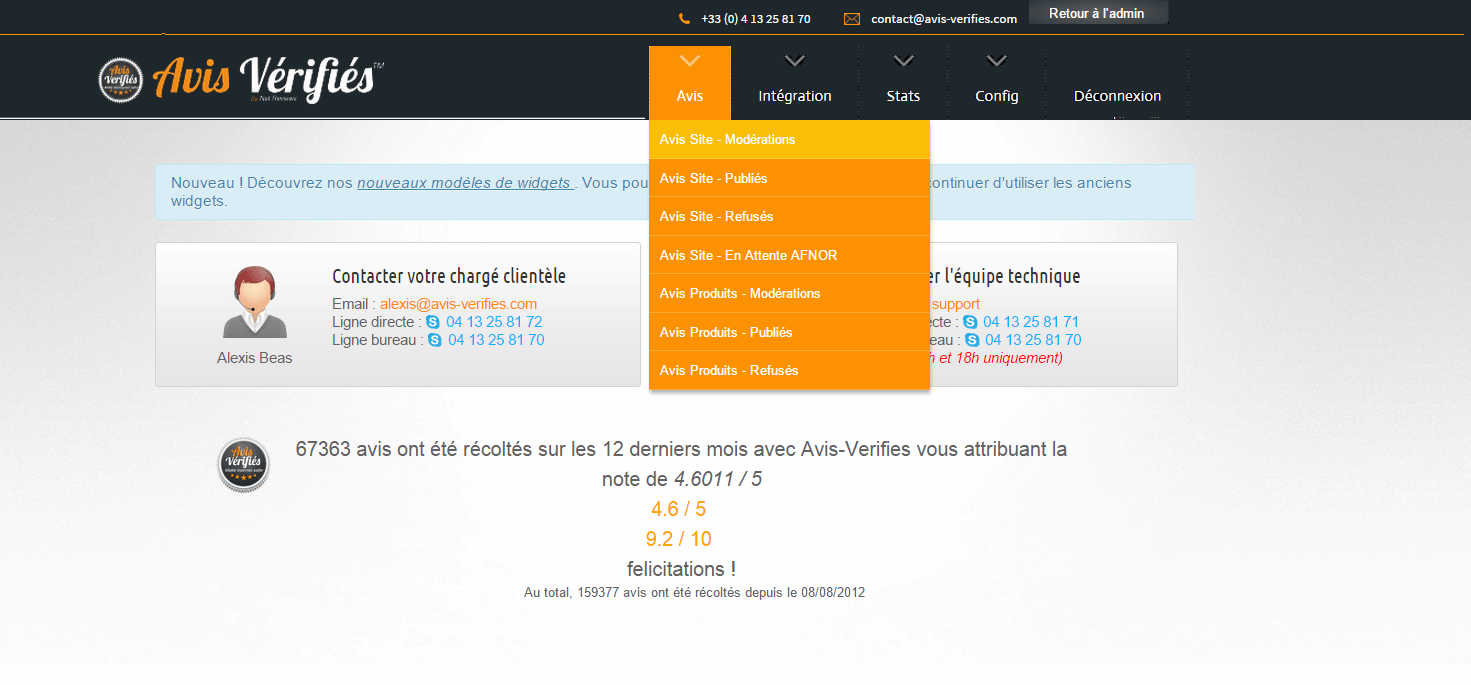Click the Alexis Beas name label
The image size is (1471, 685).
click(255, 358)
